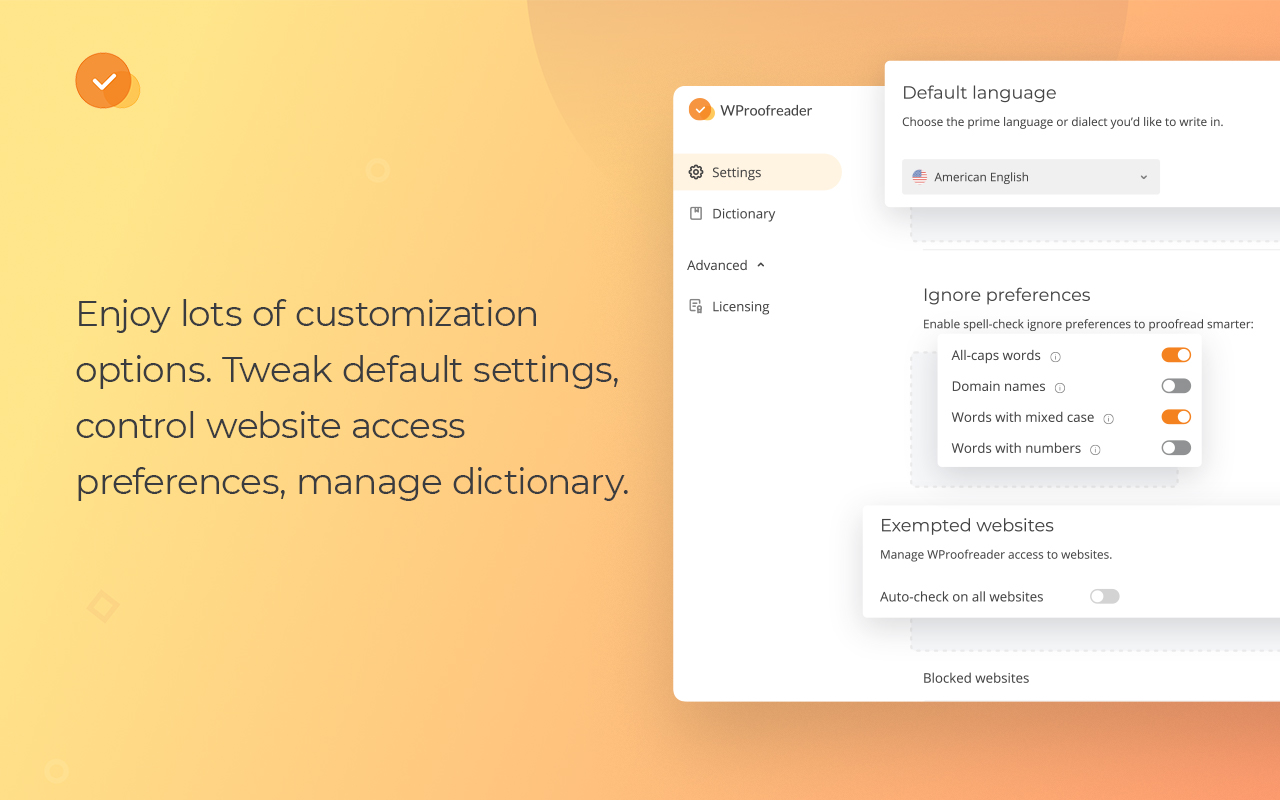The width and height of the screenshot is (1280, 800).
Task: Click the Licensing document icon
Action: pyautogui.click(x=696, y=306)
